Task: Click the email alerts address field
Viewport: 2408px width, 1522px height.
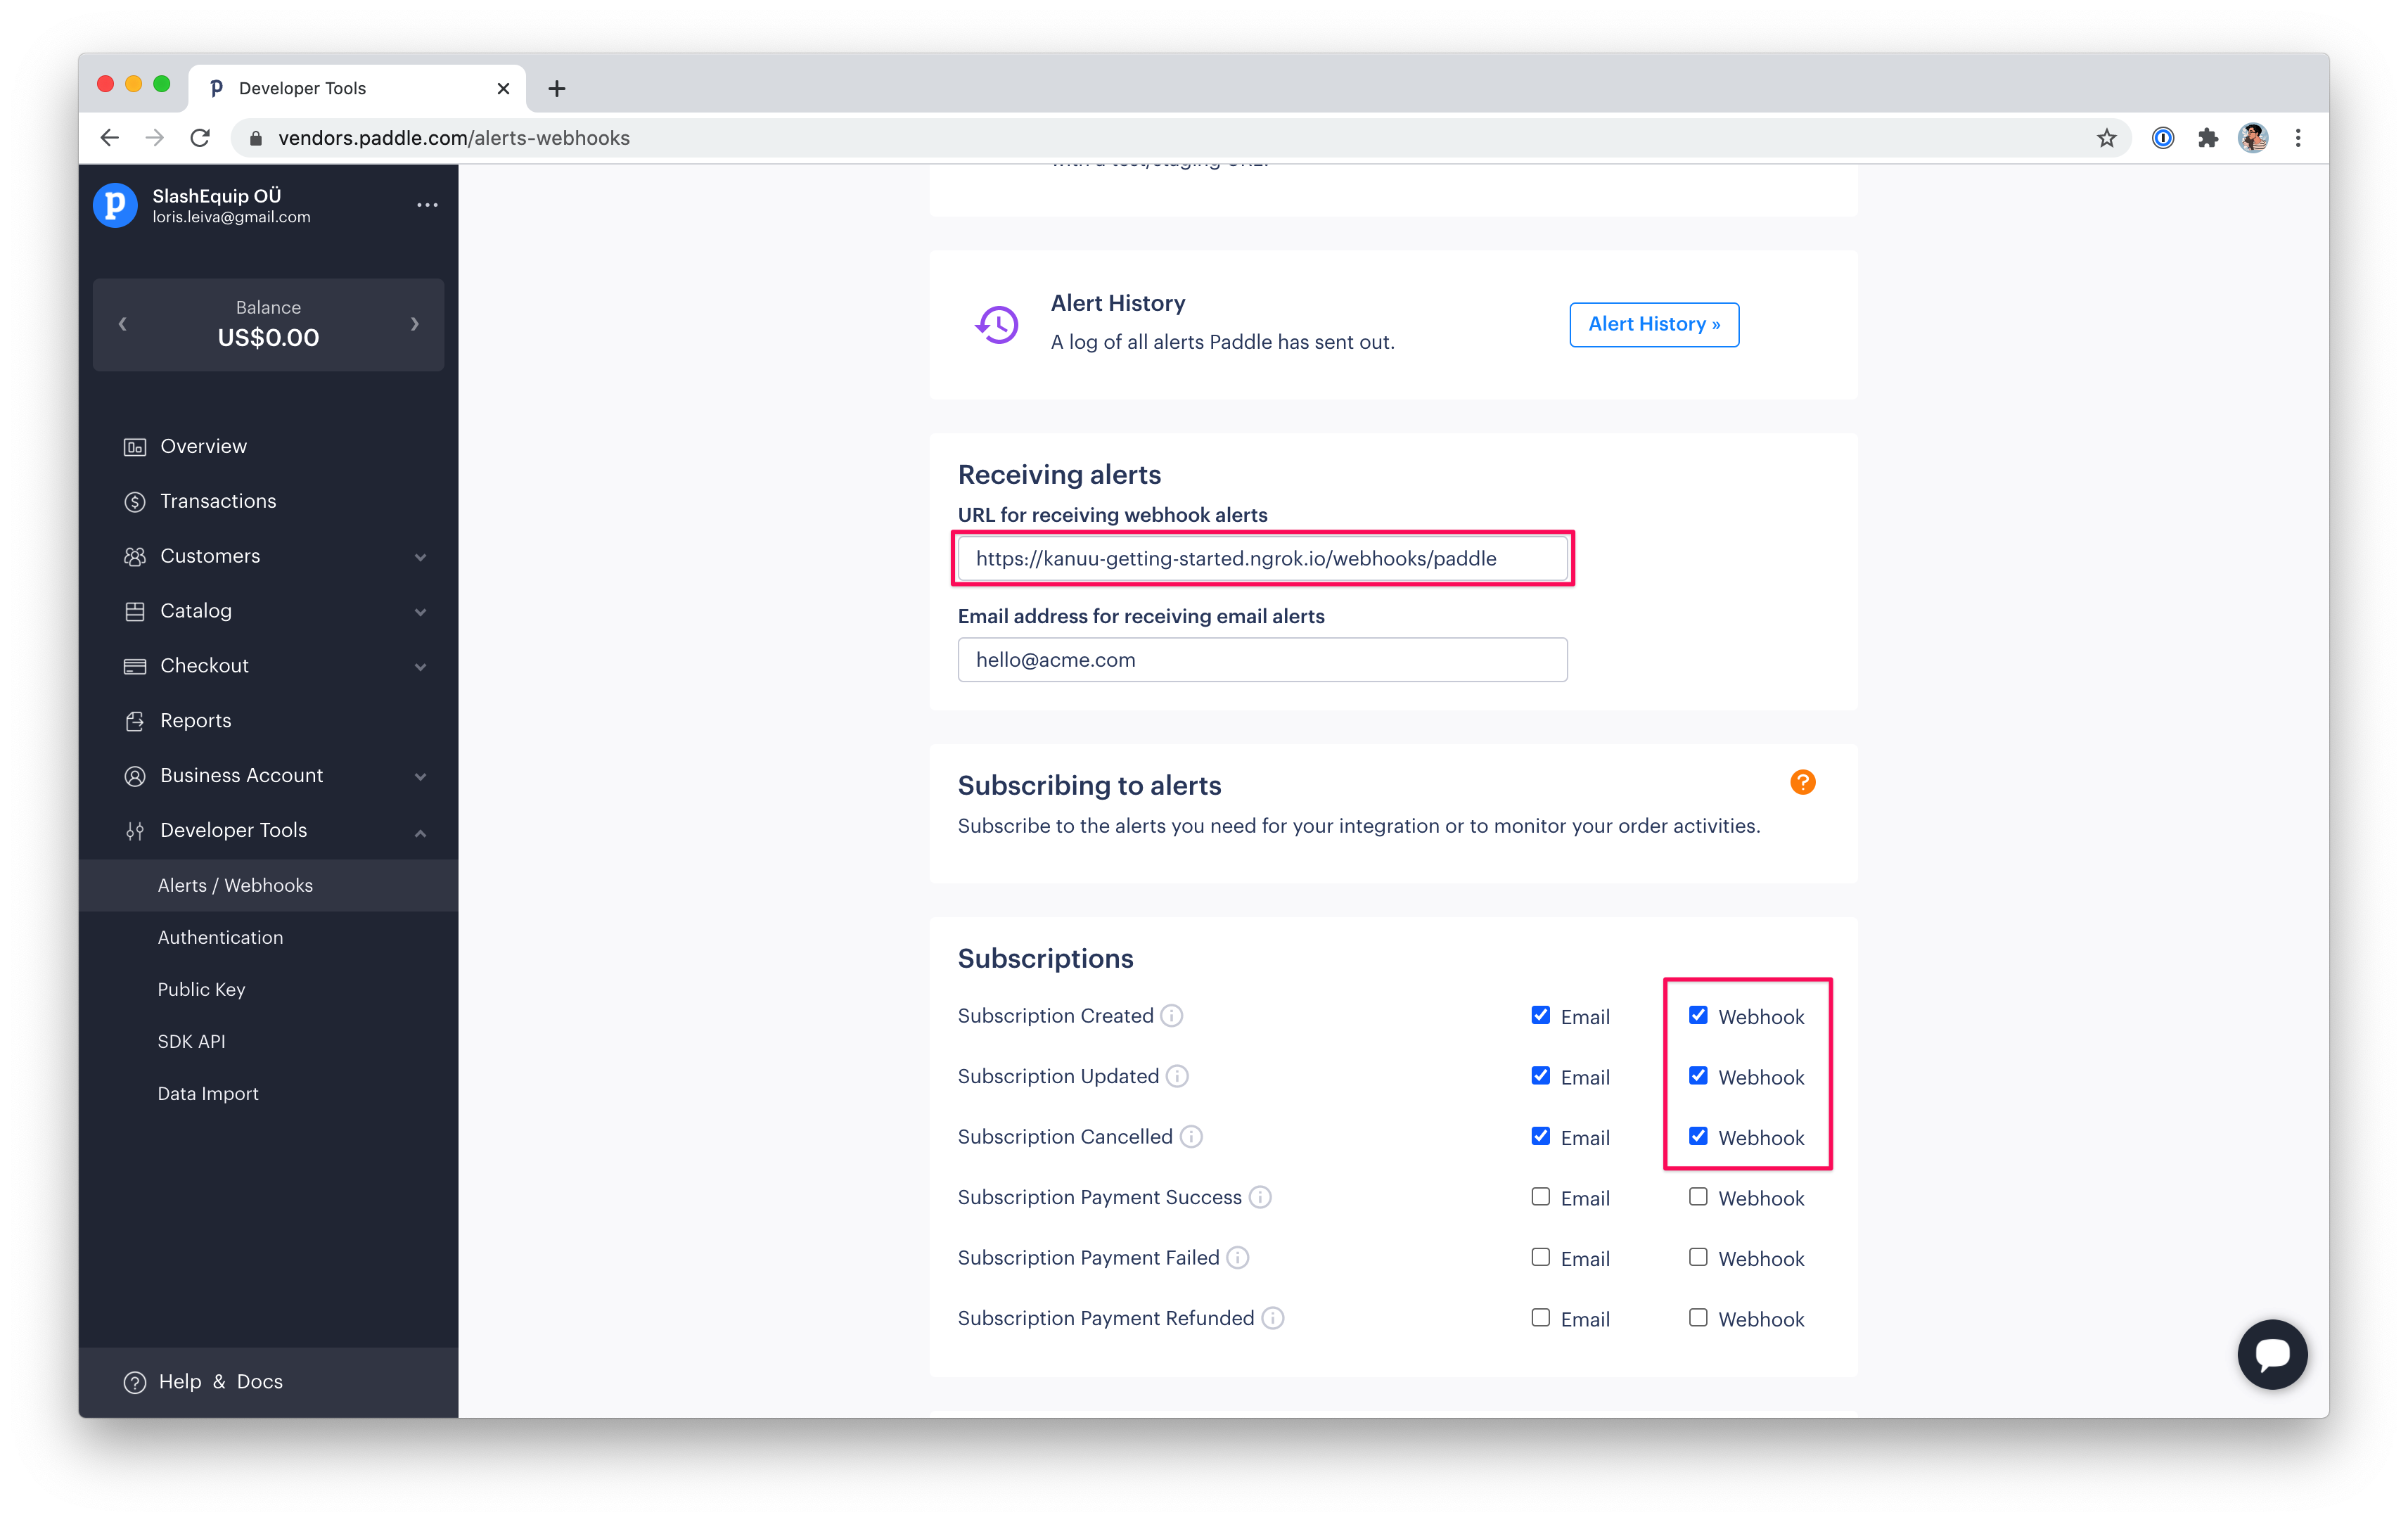Action: click(x=1262, y=660)
